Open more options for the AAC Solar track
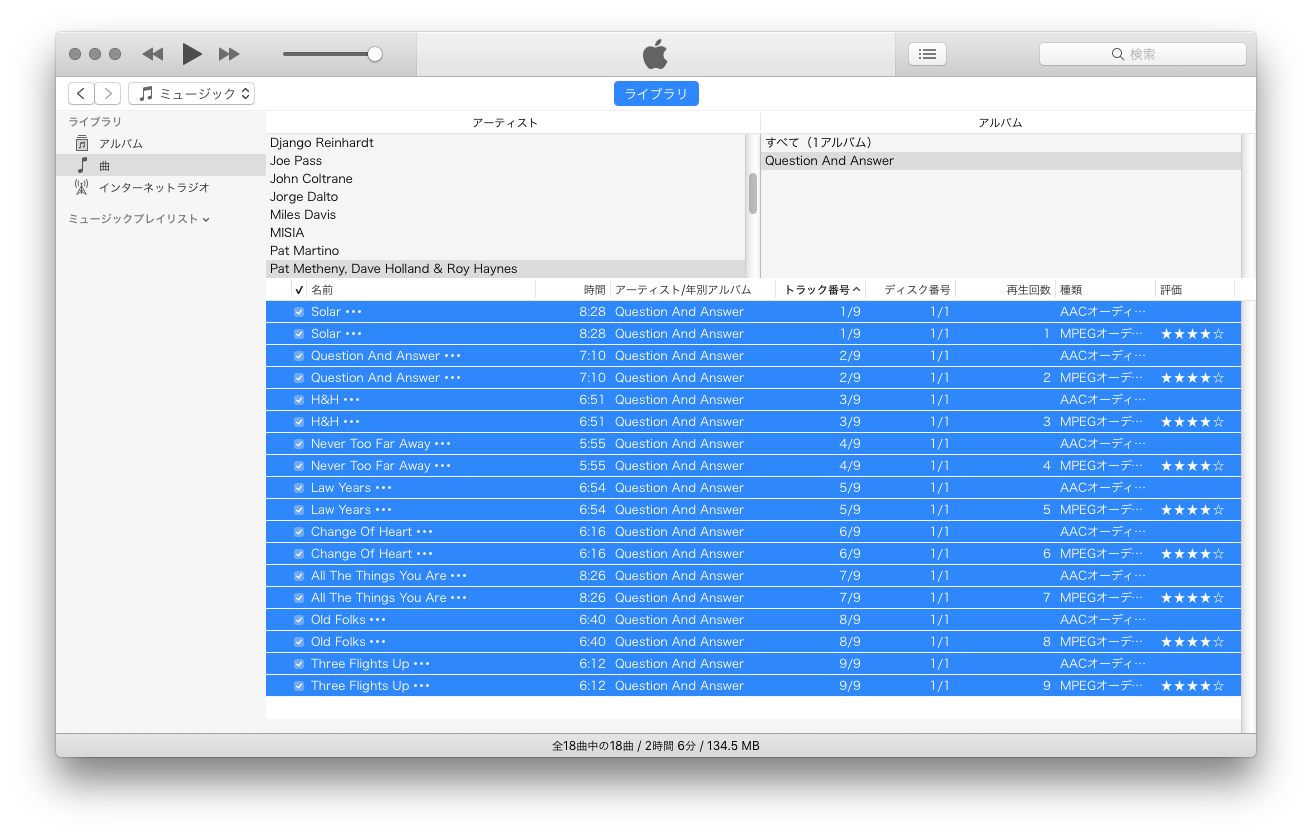1312x837 pixels. point(353,312)
